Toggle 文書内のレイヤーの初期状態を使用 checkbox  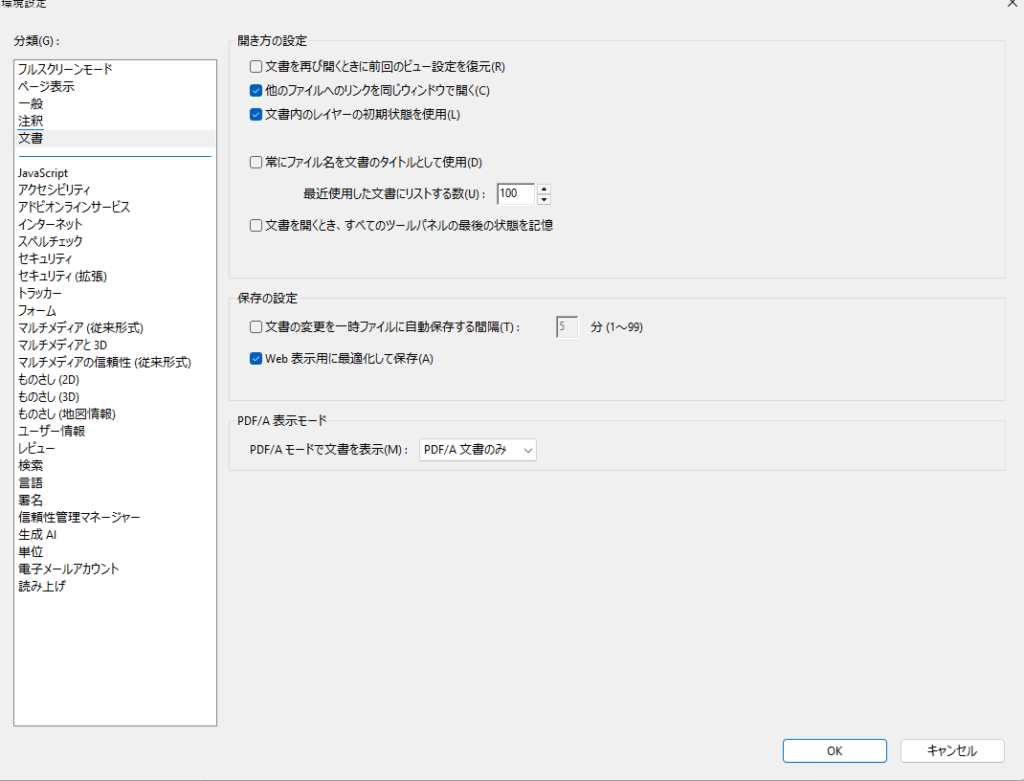[x=256, y=114]
